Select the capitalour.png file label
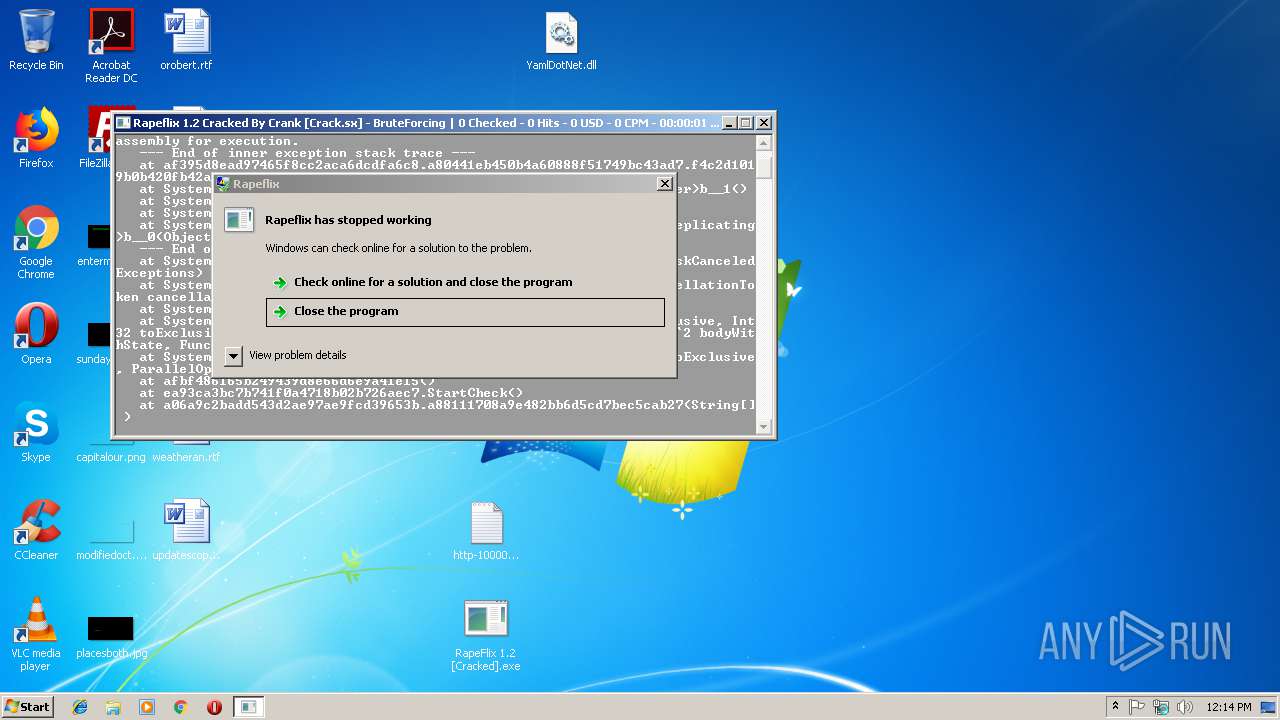The width and height of the screenshot is (1280, 720). (111, 457)
